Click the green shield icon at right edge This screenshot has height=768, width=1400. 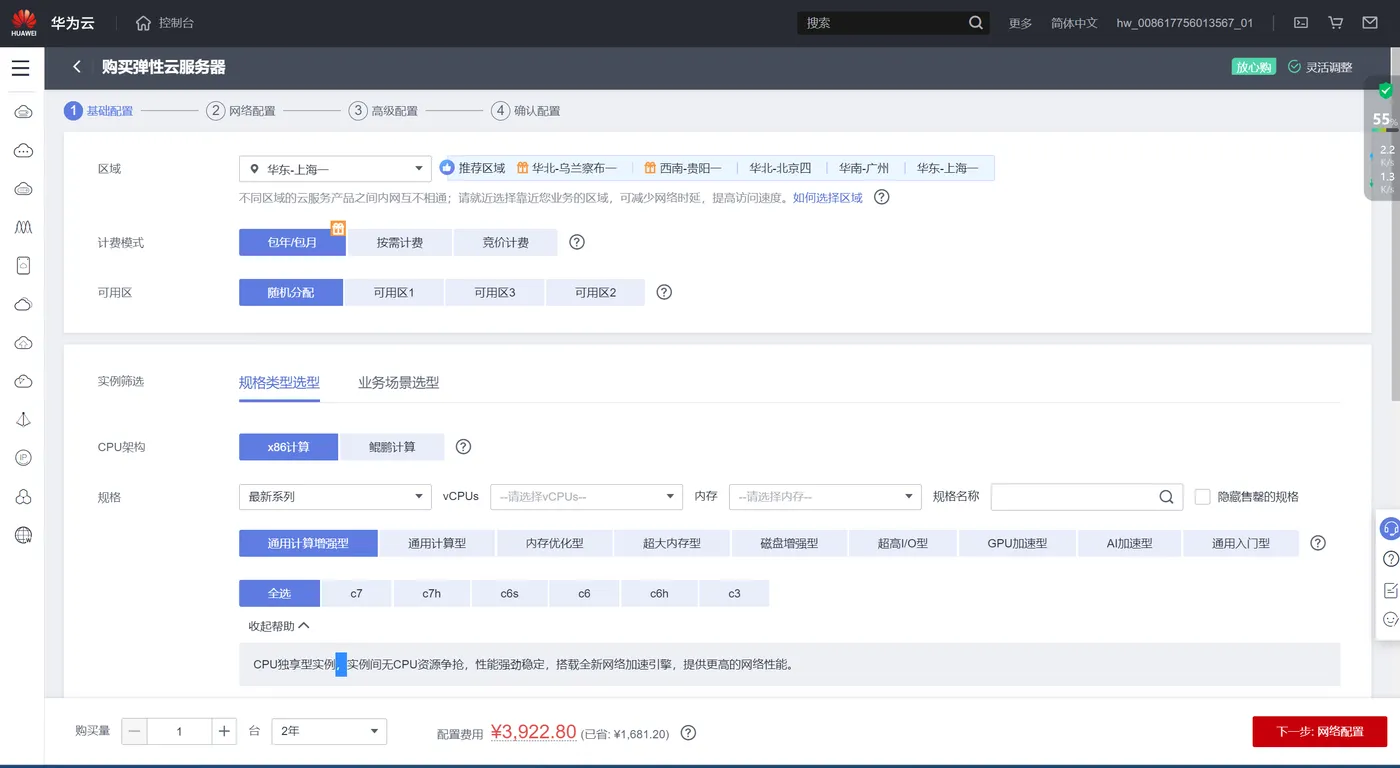tap(1385, 90)
